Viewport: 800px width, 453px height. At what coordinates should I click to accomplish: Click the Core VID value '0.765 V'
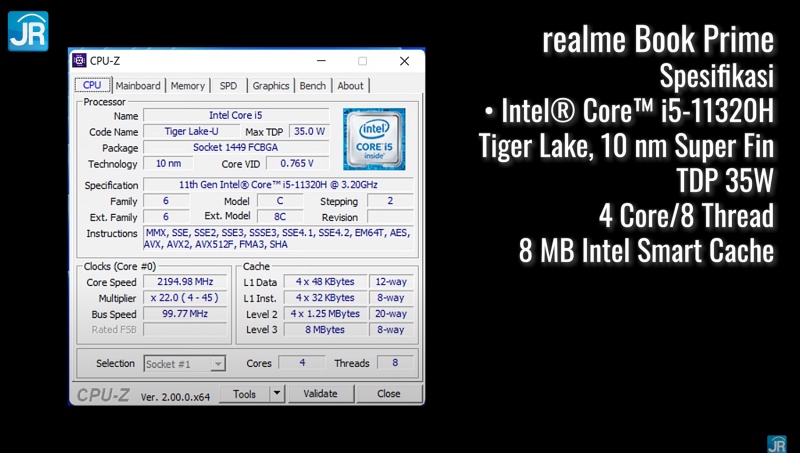[x=297, y=163]
